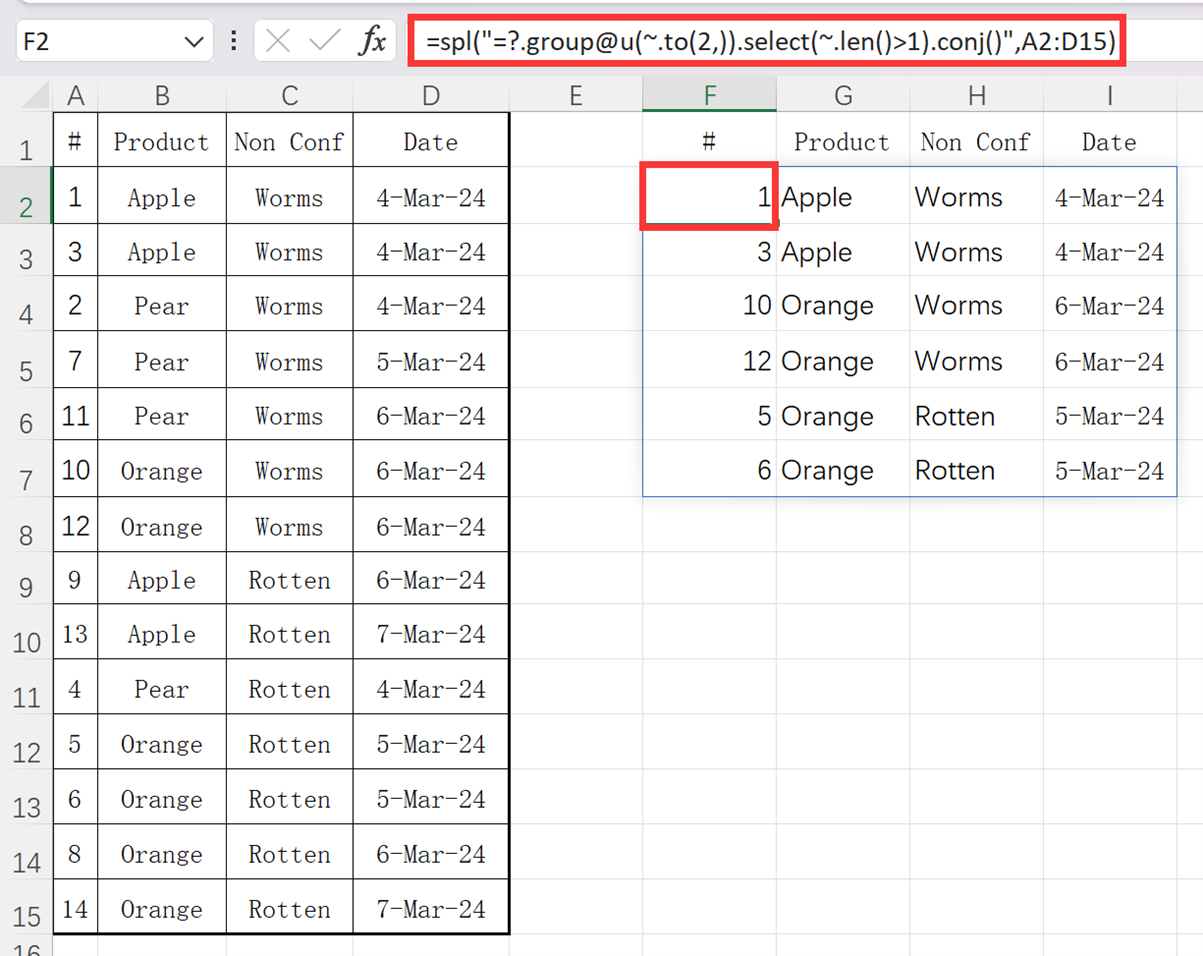Screen dimensions: 1203x956
Task: Click the Product header cell in column B
Action: click(x=161, y=142)
